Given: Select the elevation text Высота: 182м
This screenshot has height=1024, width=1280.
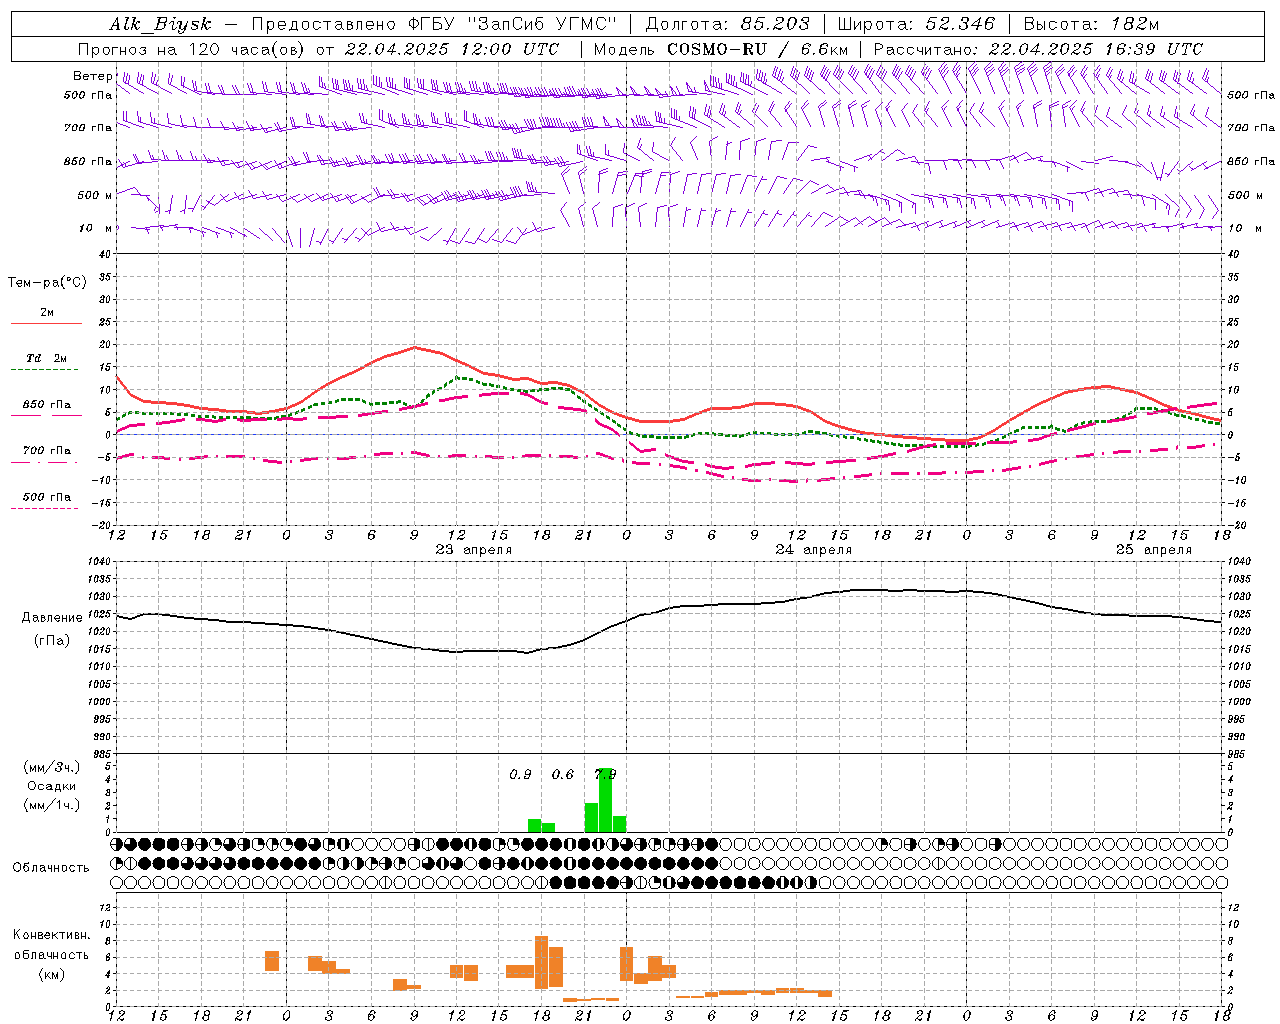Looking at the screenshot, I should pos(1091,25).
